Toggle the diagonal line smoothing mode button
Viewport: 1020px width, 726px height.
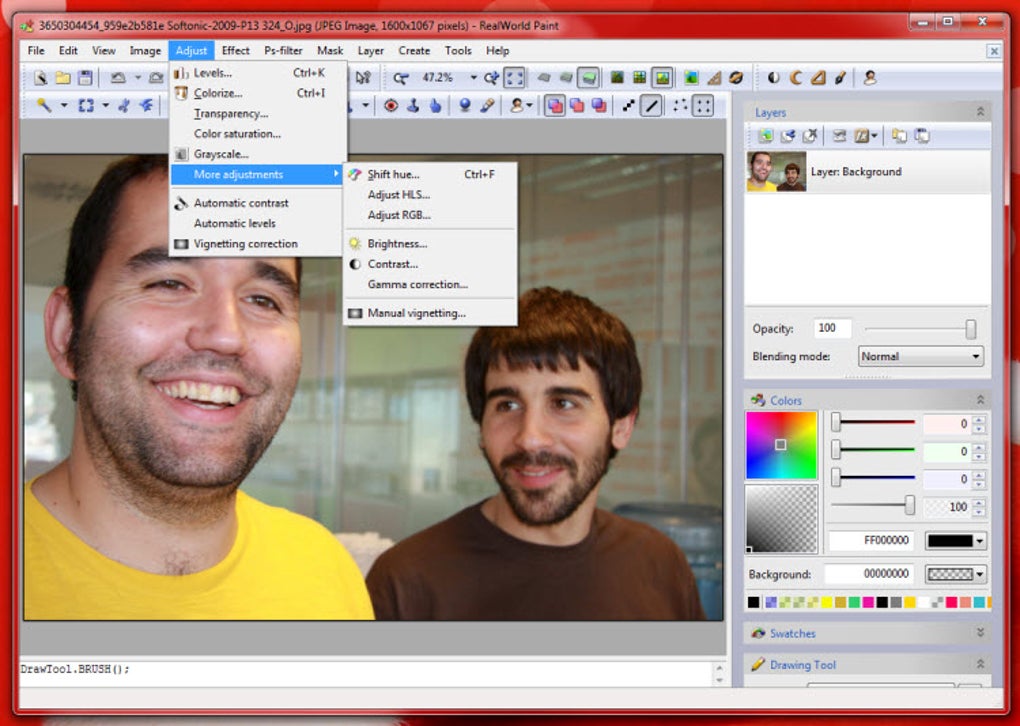651,105
